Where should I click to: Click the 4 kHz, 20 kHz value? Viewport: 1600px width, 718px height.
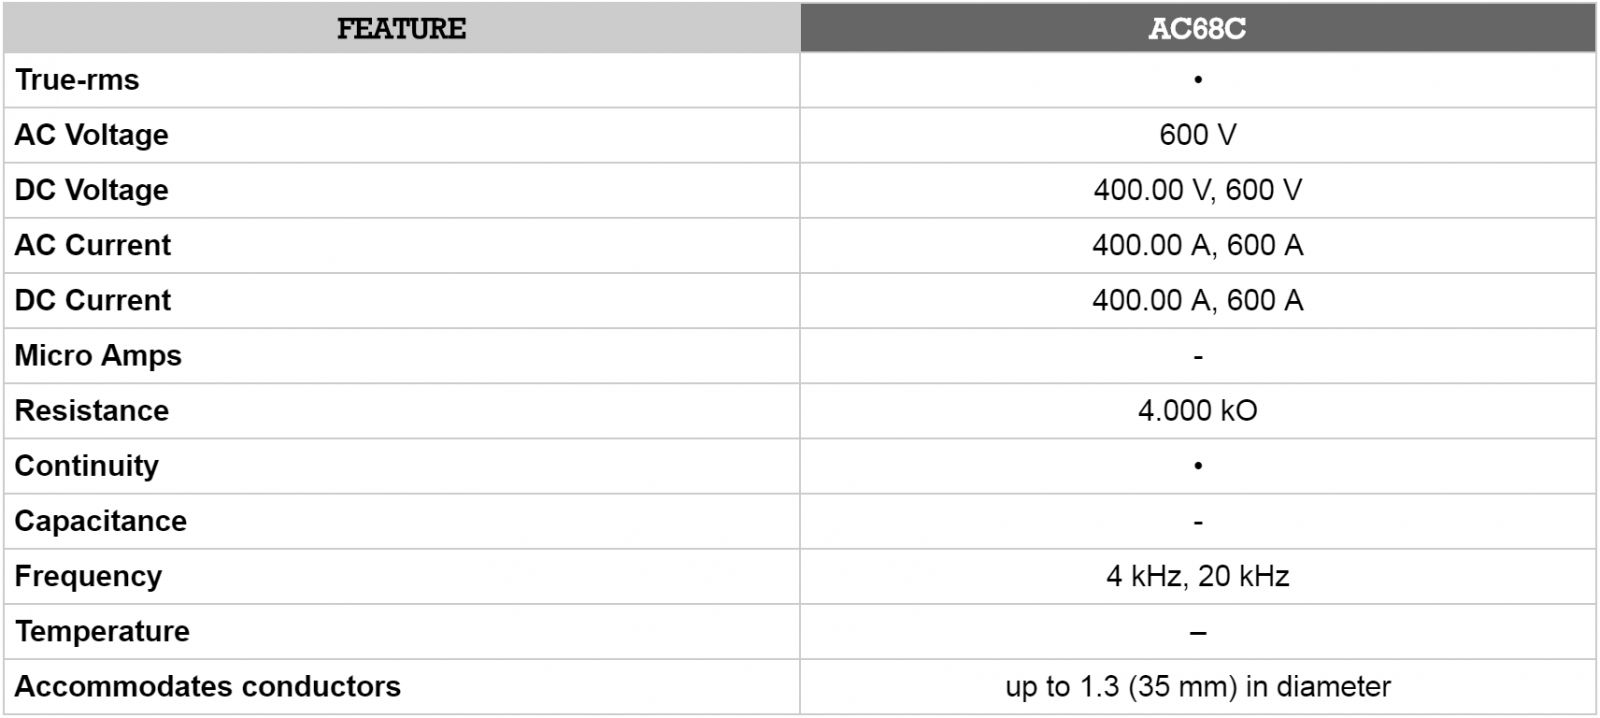(1197, 576)
